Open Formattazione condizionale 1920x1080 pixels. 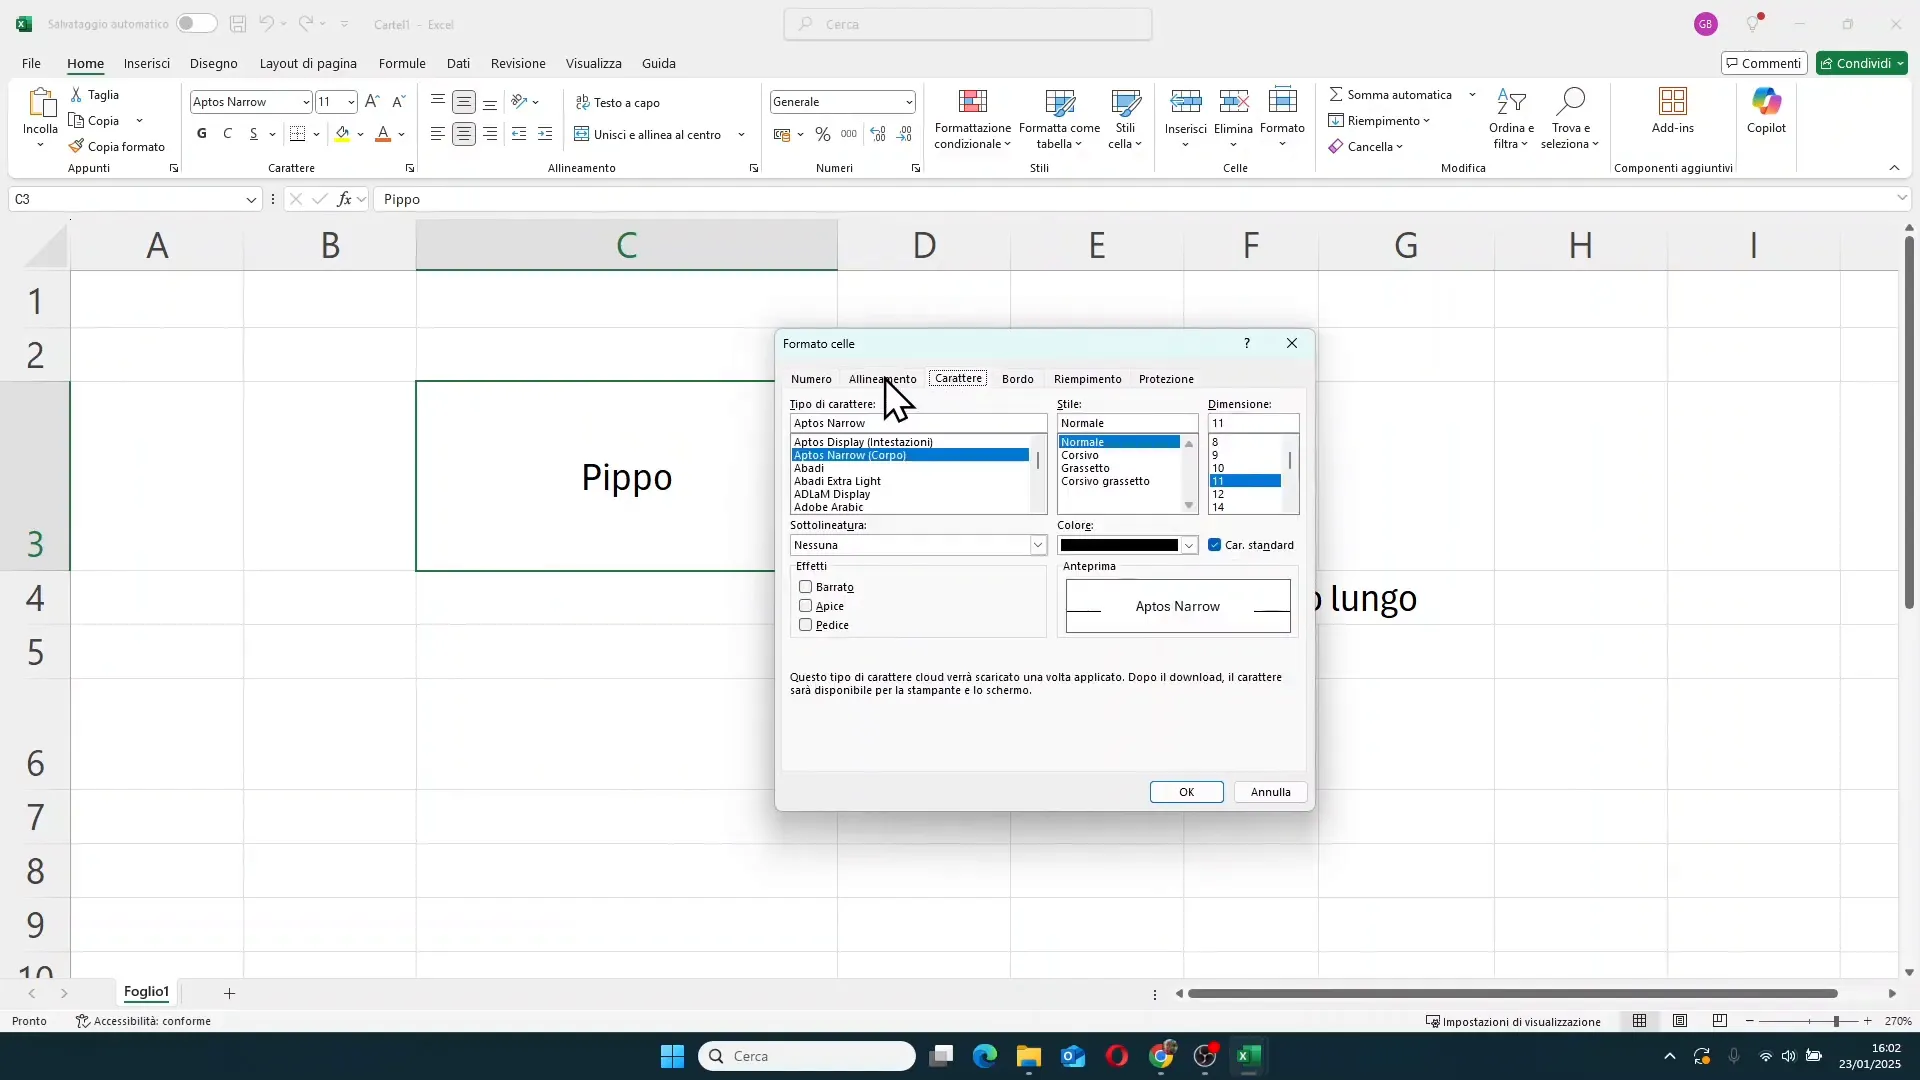[973, 120]
